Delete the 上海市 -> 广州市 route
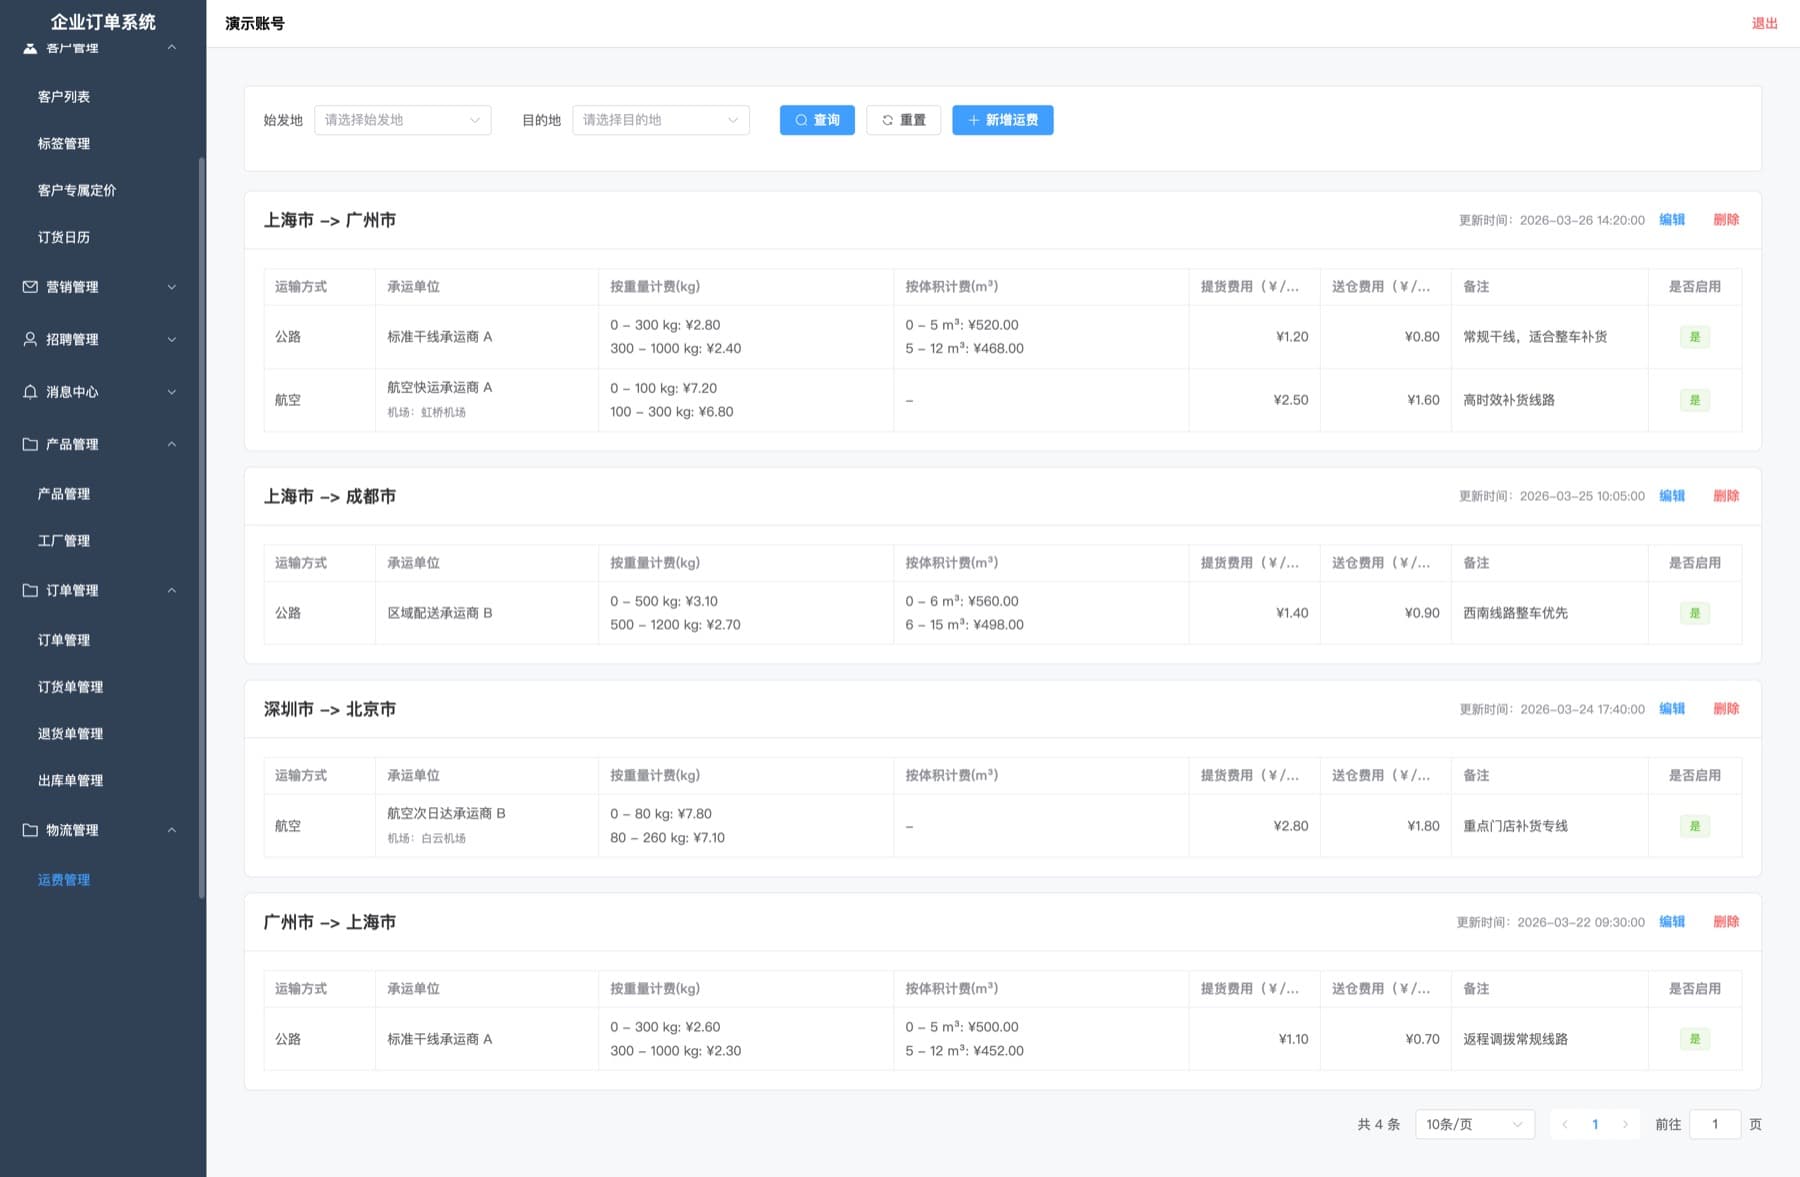 point(1726,220)
